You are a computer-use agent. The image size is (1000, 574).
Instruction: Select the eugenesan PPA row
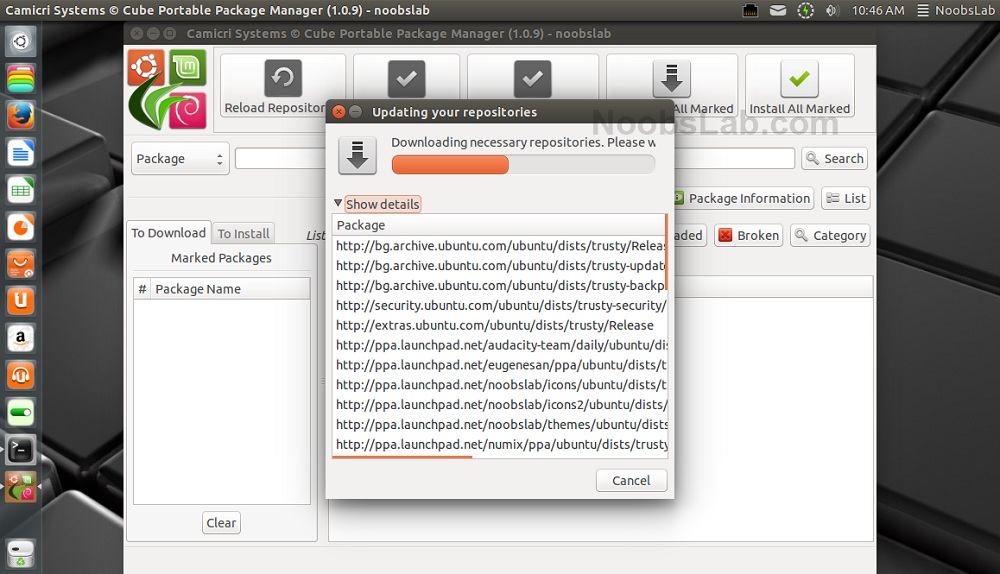tap(500, 365)
